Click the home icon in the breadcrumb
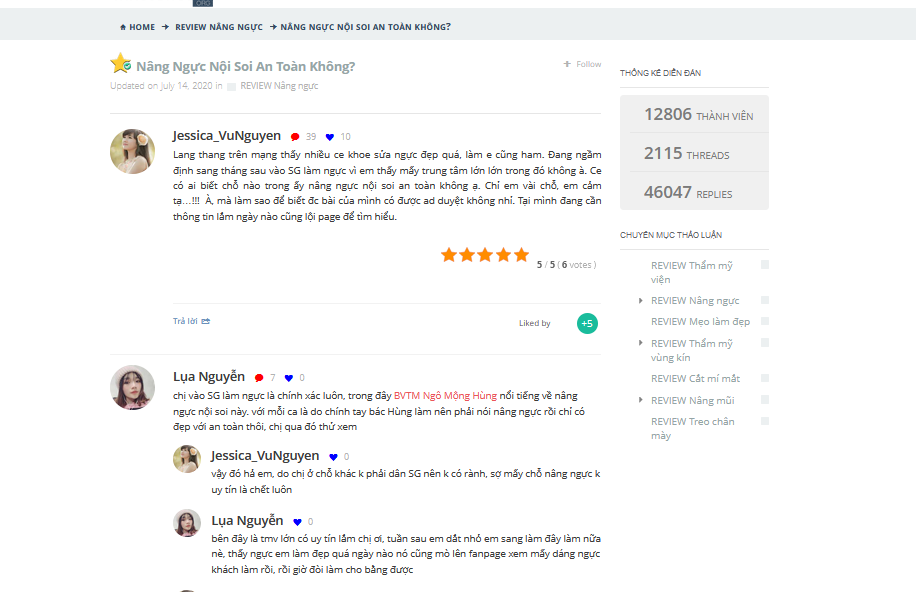The height and width of the screenshot is (592, 916). click(x=123, y=27)
